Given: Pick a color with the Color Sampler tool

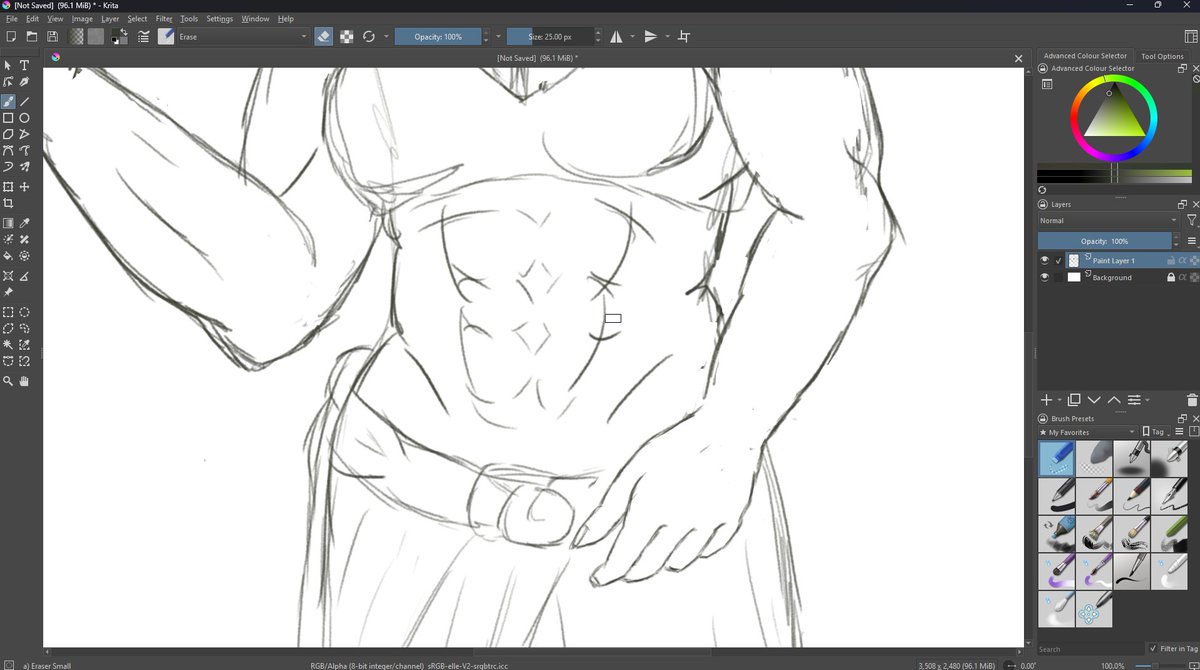Looking at the screenshot, I should [x=24, y=222].
